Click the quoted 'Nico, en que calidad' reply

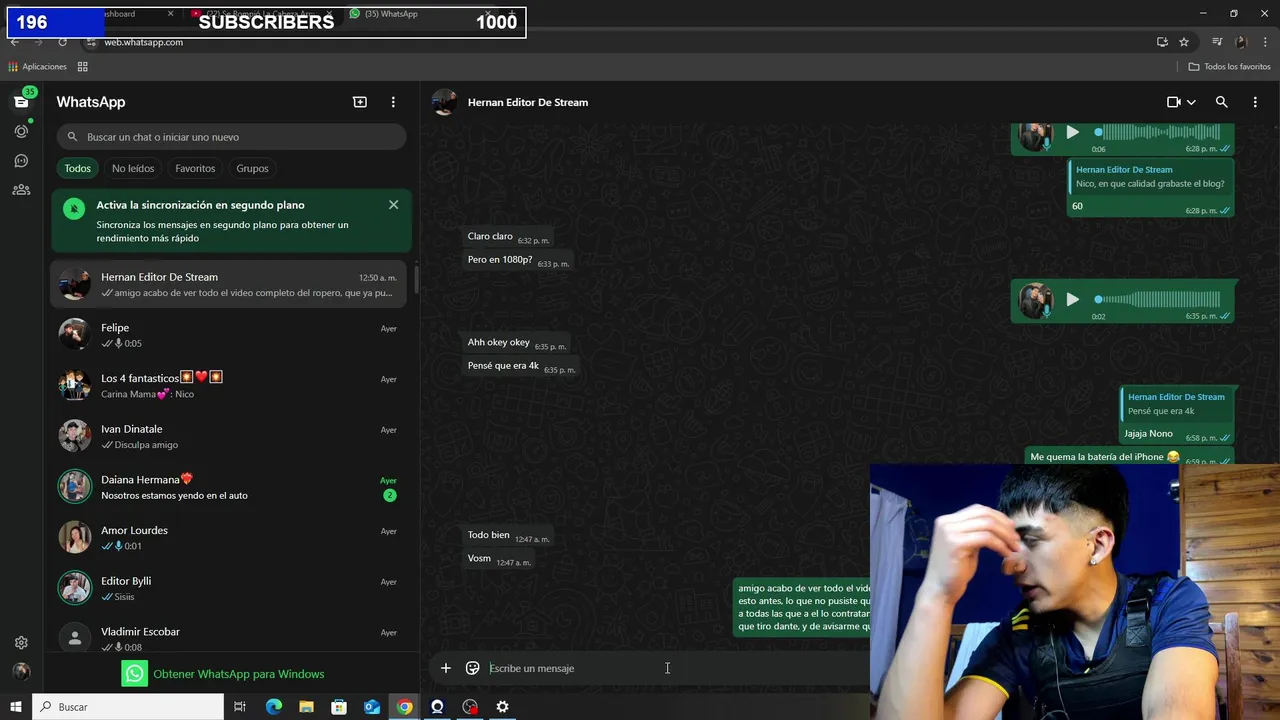(1150, 177)
